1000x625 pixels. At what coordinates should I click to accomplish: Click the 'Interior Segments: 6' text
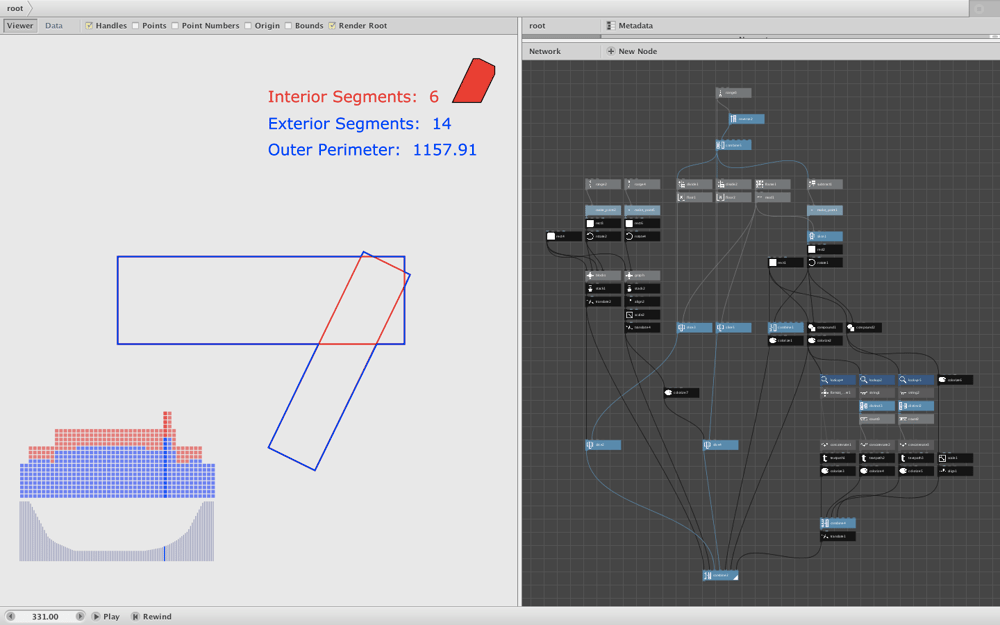tap(353, 96)
